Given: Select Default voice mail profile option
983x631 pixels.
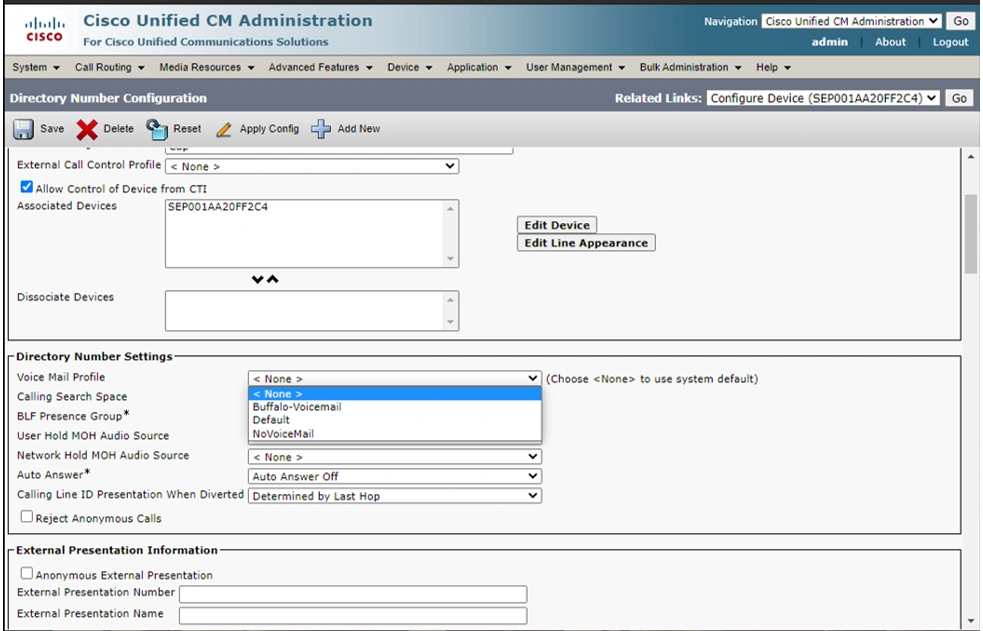Looking at the screenshot, I should (395, 420).
